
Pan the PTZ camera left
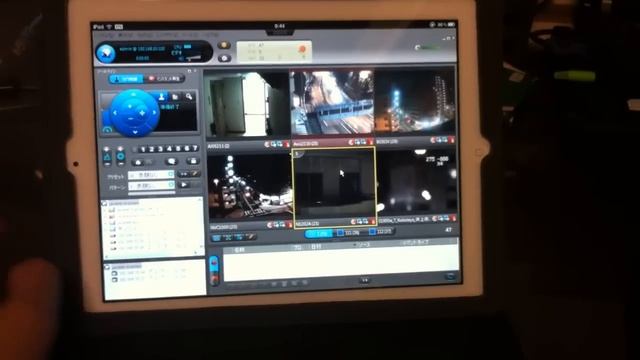pyautogui.click(x=115, y=113)
